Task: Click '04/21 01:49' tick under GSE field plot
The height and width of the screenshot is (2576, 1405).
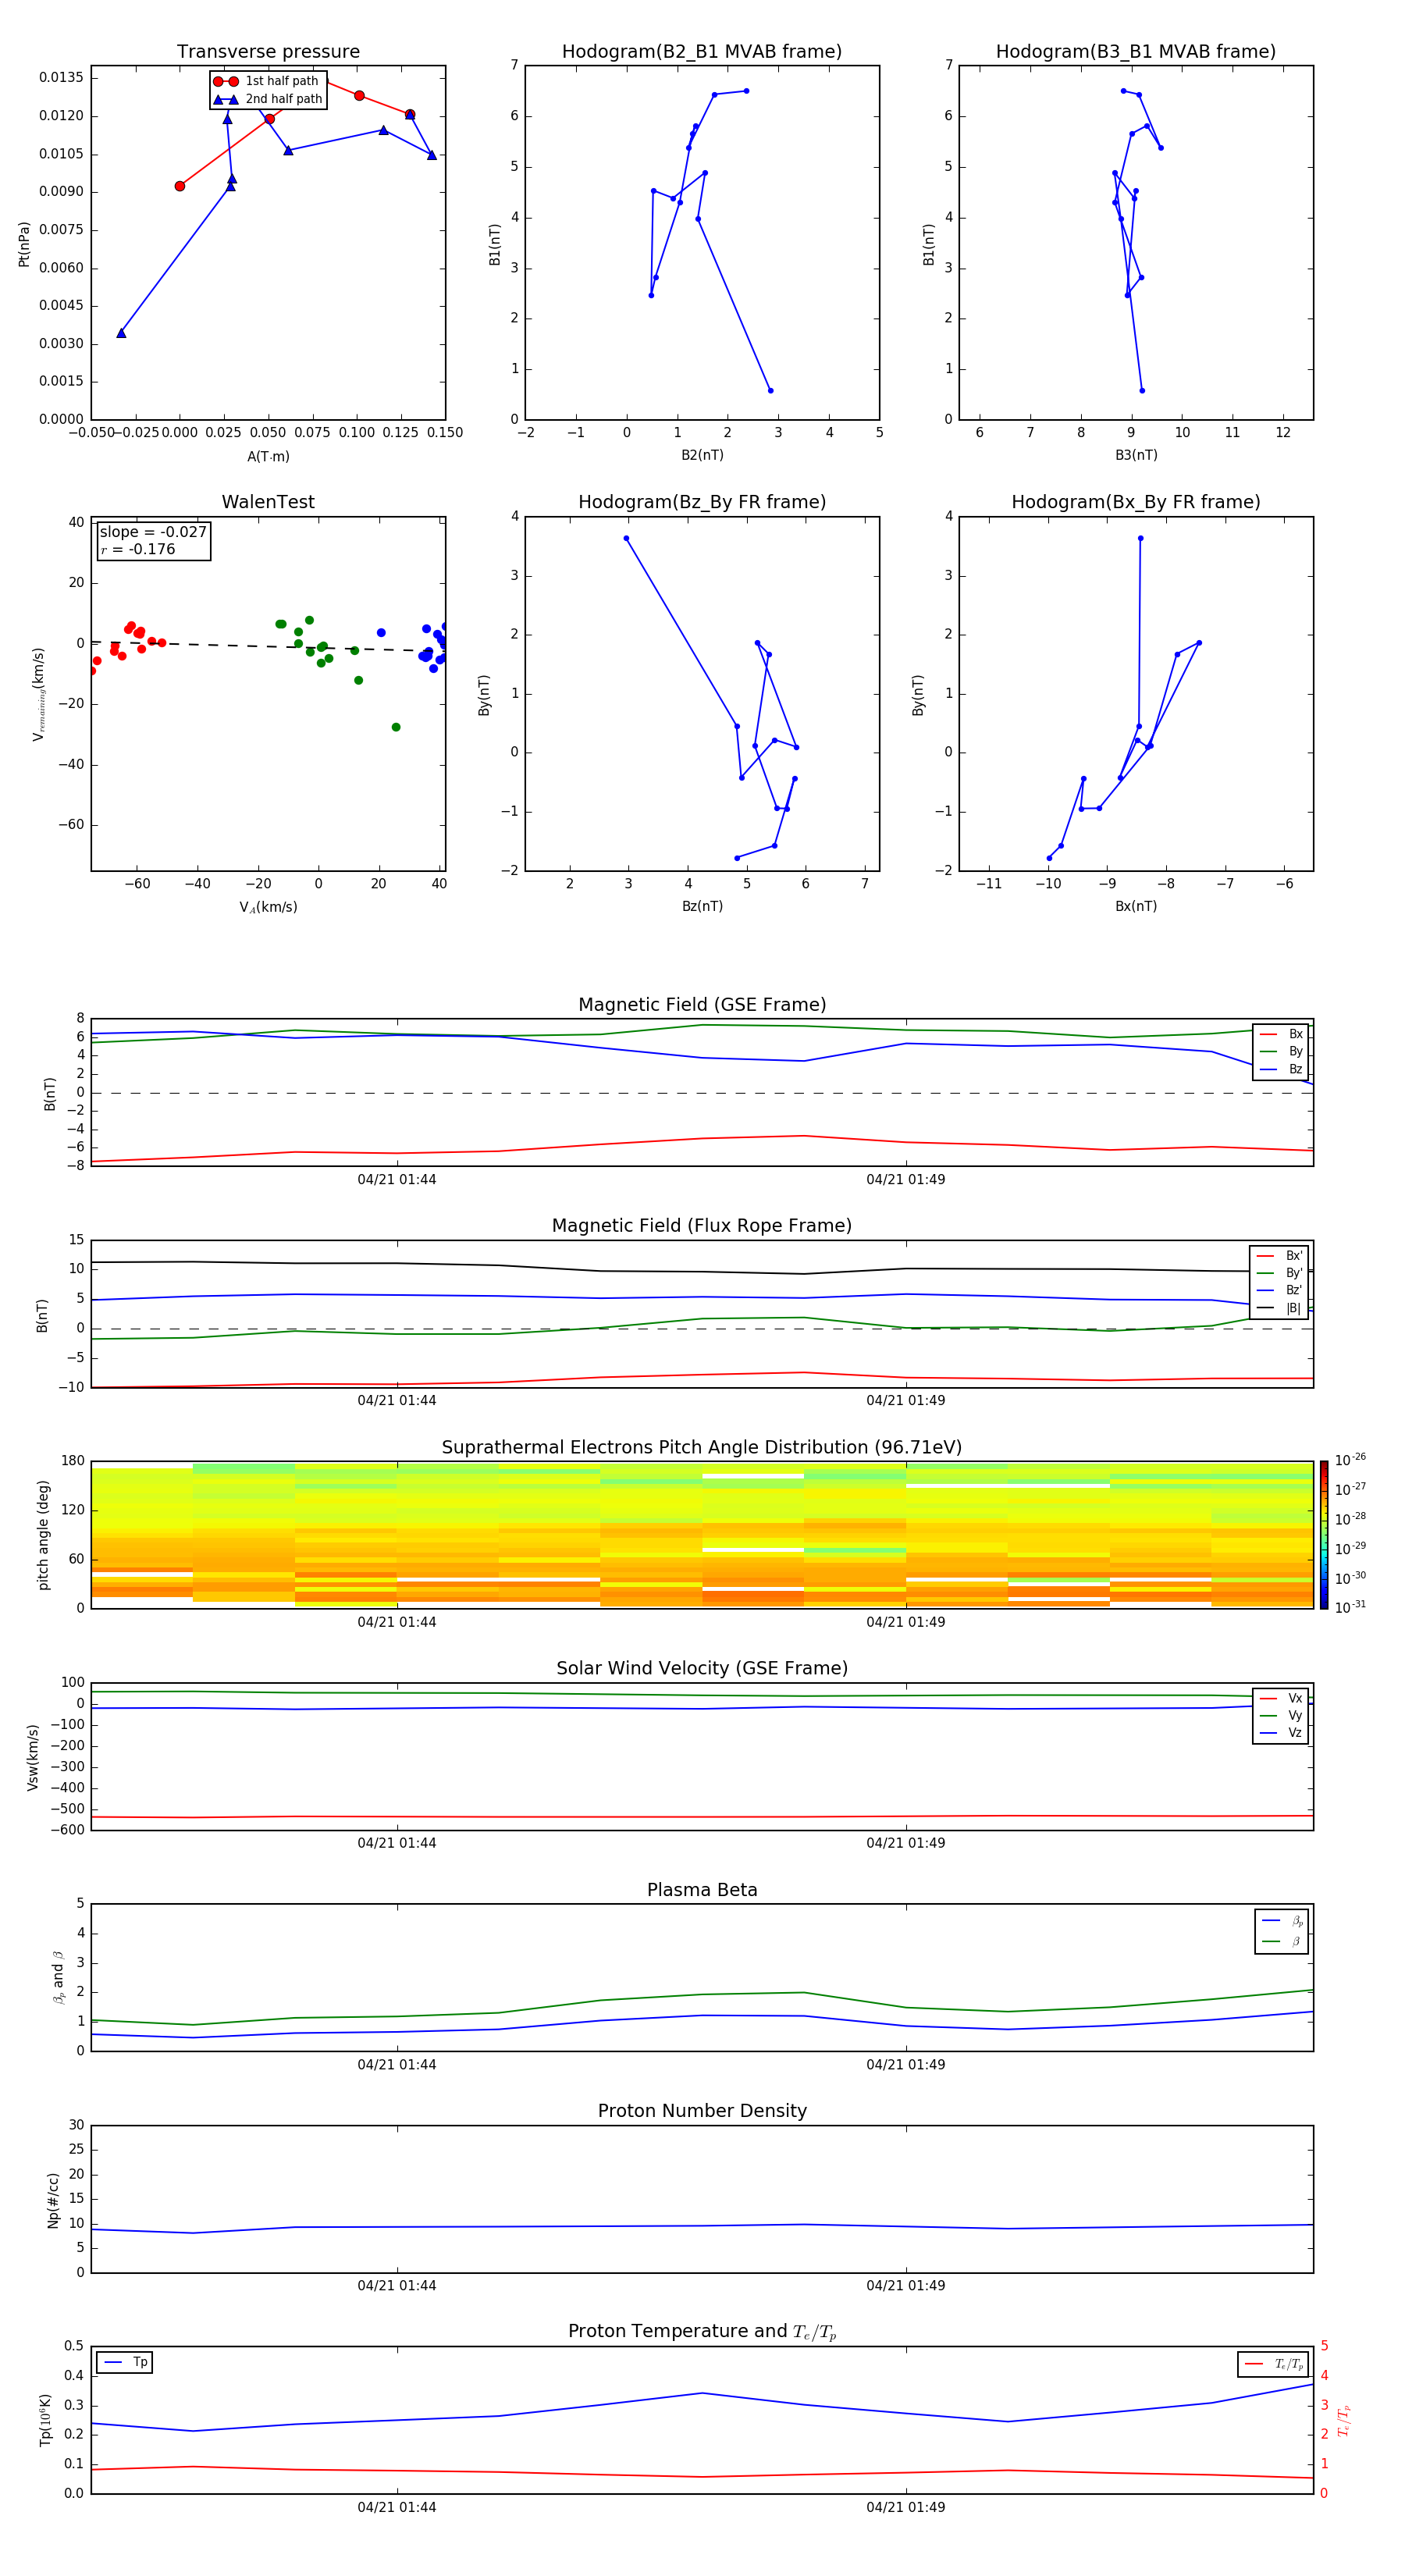Action: pos(906,1180)
